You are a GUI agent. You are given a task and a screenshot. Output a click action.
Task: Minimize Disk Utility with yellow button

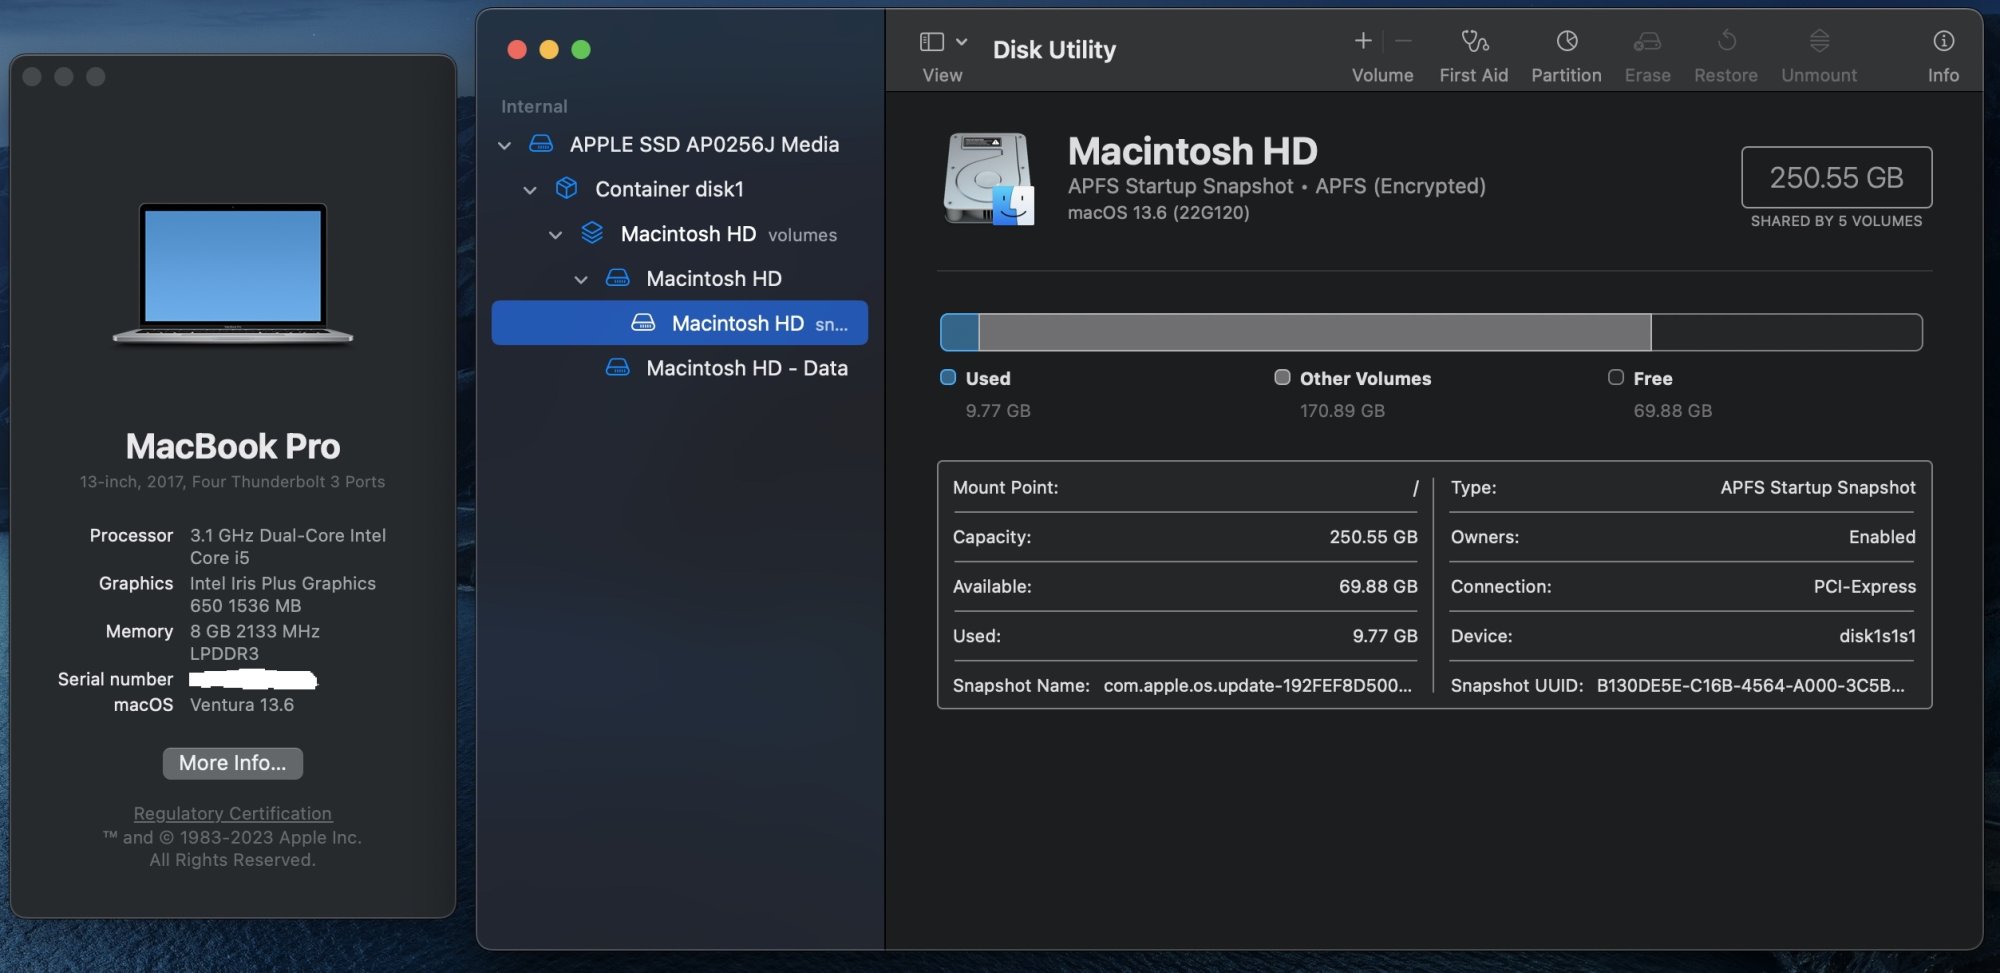point(549,49)
